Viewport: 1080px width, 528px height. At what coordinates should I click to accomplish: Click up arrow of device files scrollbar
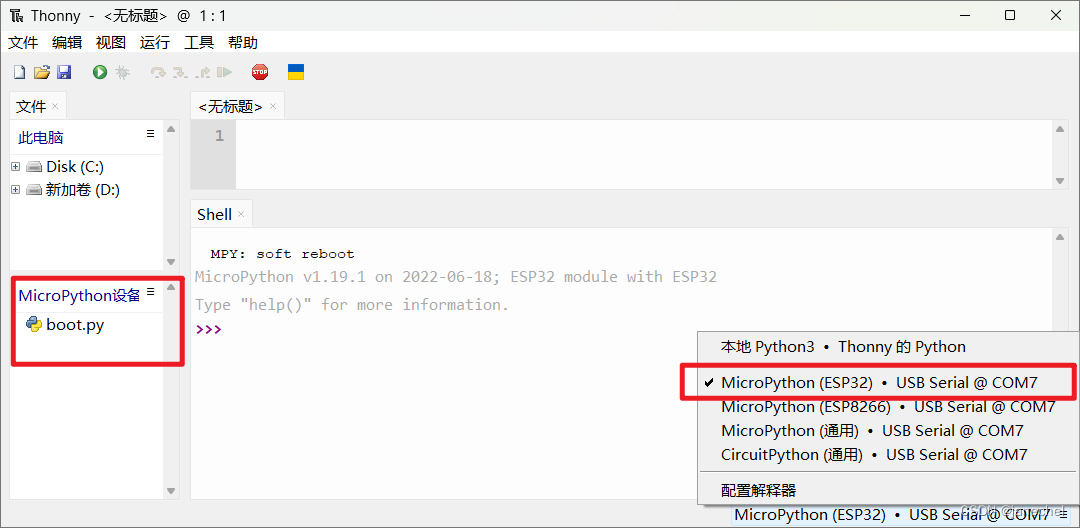pos(172,287)
